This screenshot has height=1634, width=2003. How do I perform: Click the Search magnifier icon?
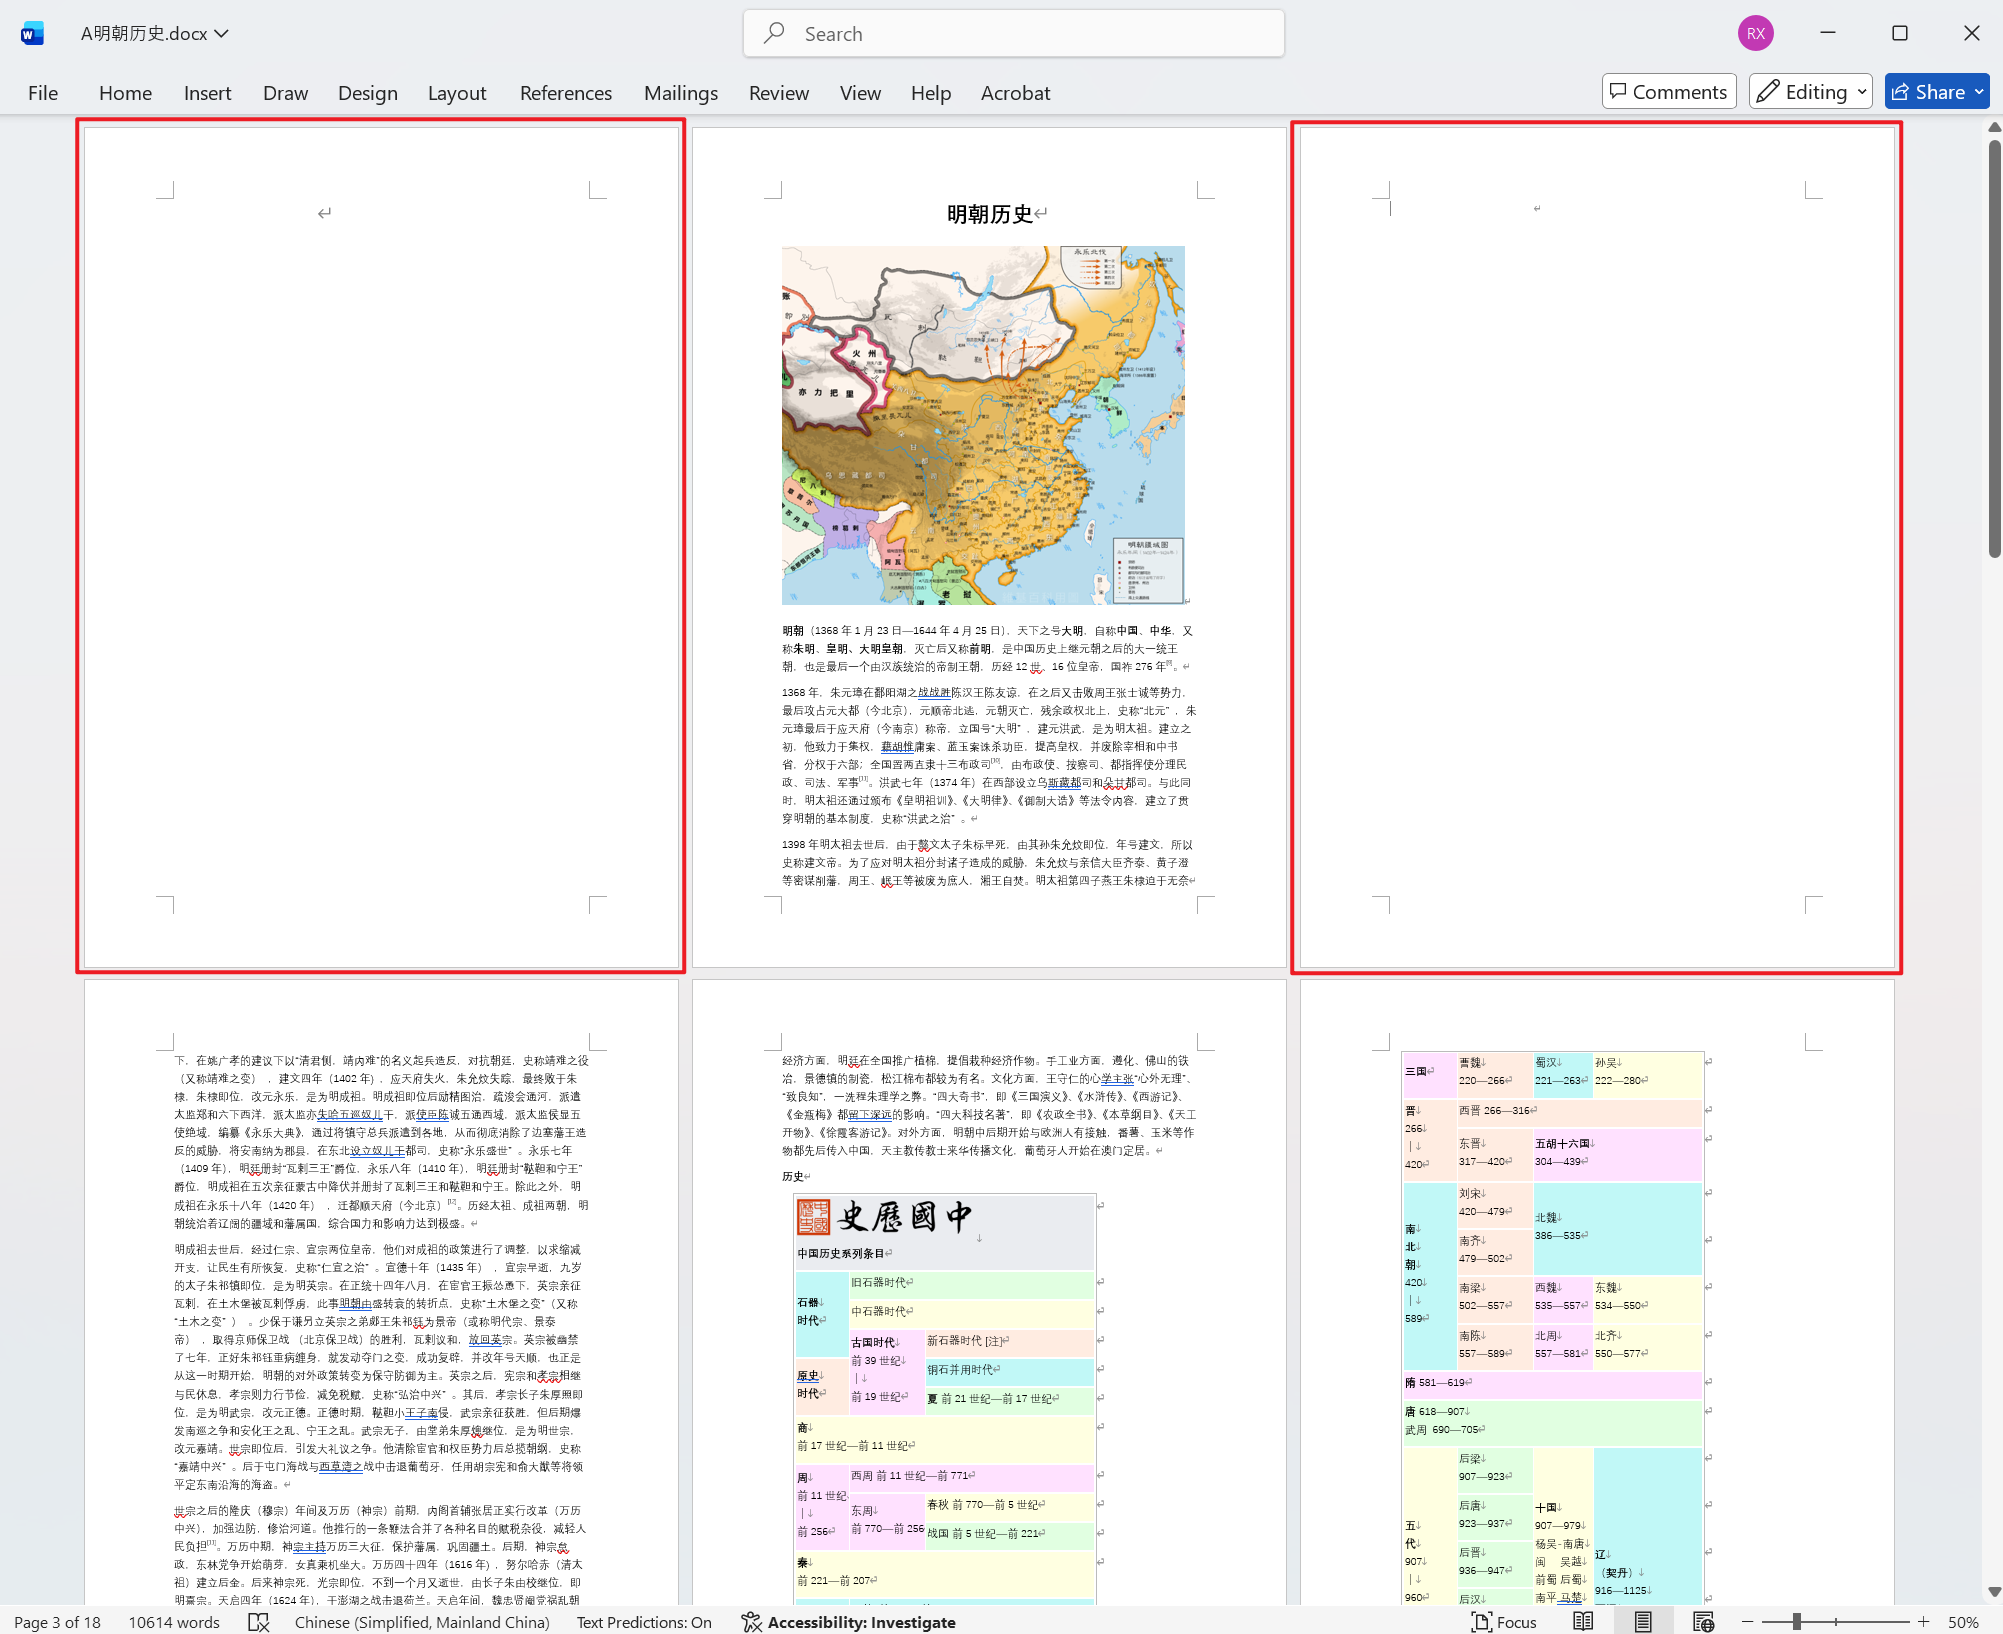coord(775,33)
